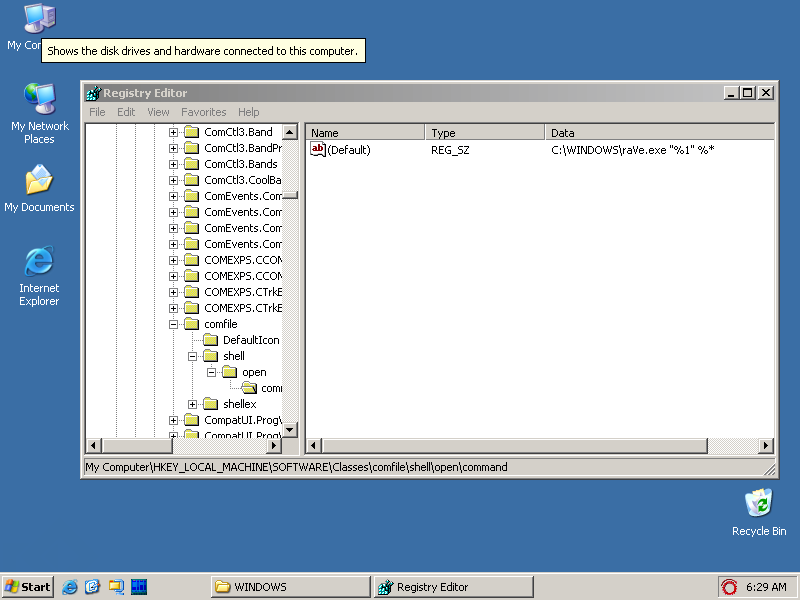Viewport: 800px width, 600px height.
Task: Click the folder icon of the shell key
Action: click(210, 356)
